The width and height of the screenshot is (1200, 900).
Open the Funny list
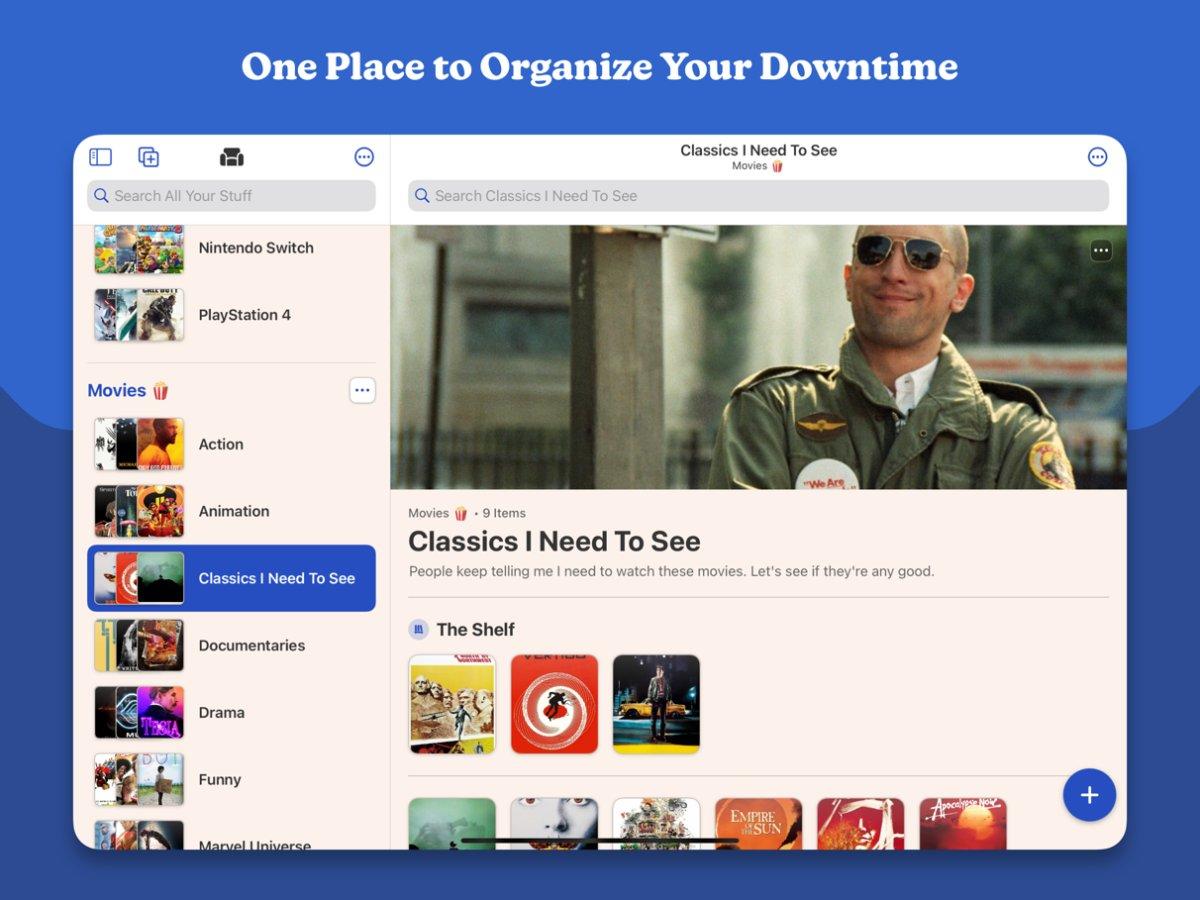[231, 779]
